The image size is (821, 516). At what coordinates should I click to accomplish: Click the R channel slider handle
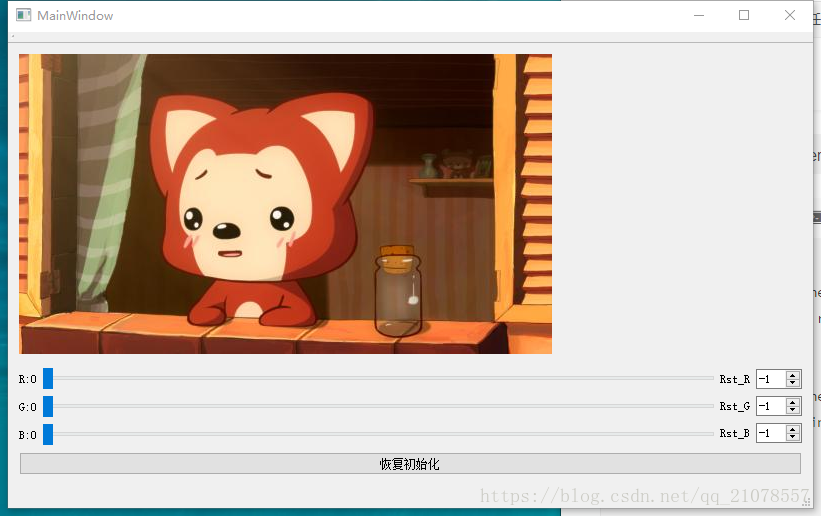pyautogui.click(x=48, y=378)
